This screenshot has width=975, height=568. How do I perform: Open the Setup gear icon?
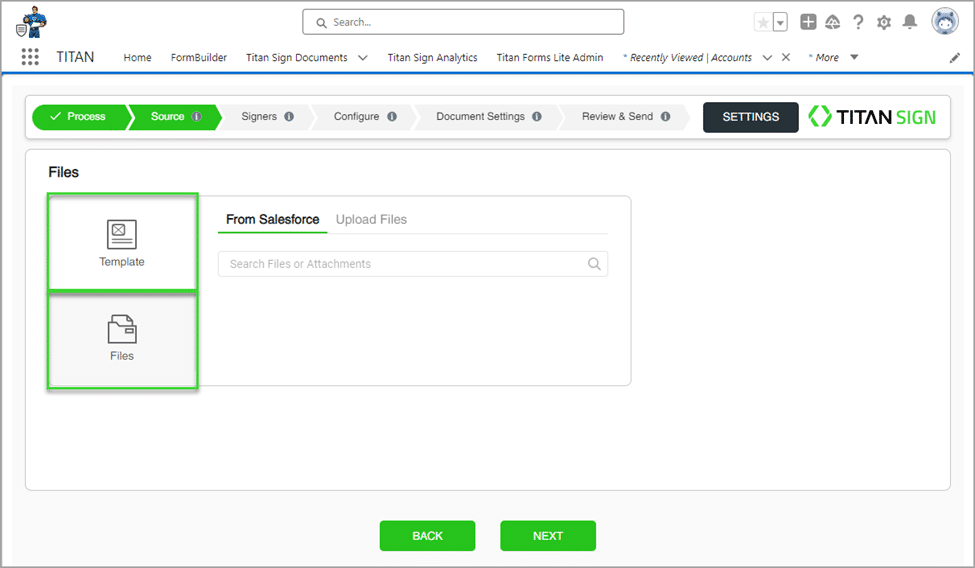[x=884, y=22]
